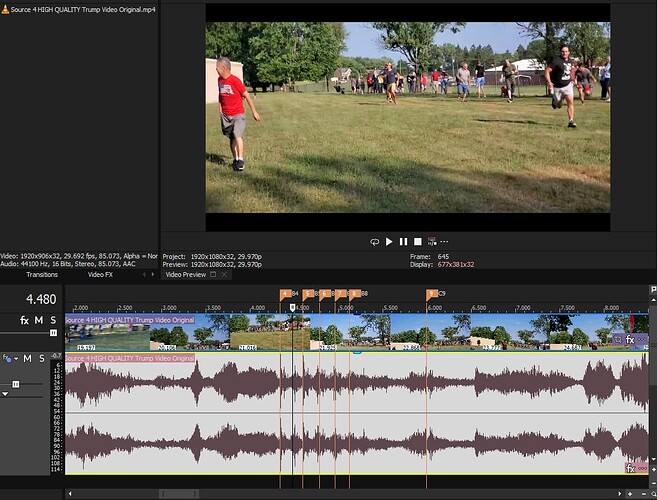Mute the audio track

[27, 358]
